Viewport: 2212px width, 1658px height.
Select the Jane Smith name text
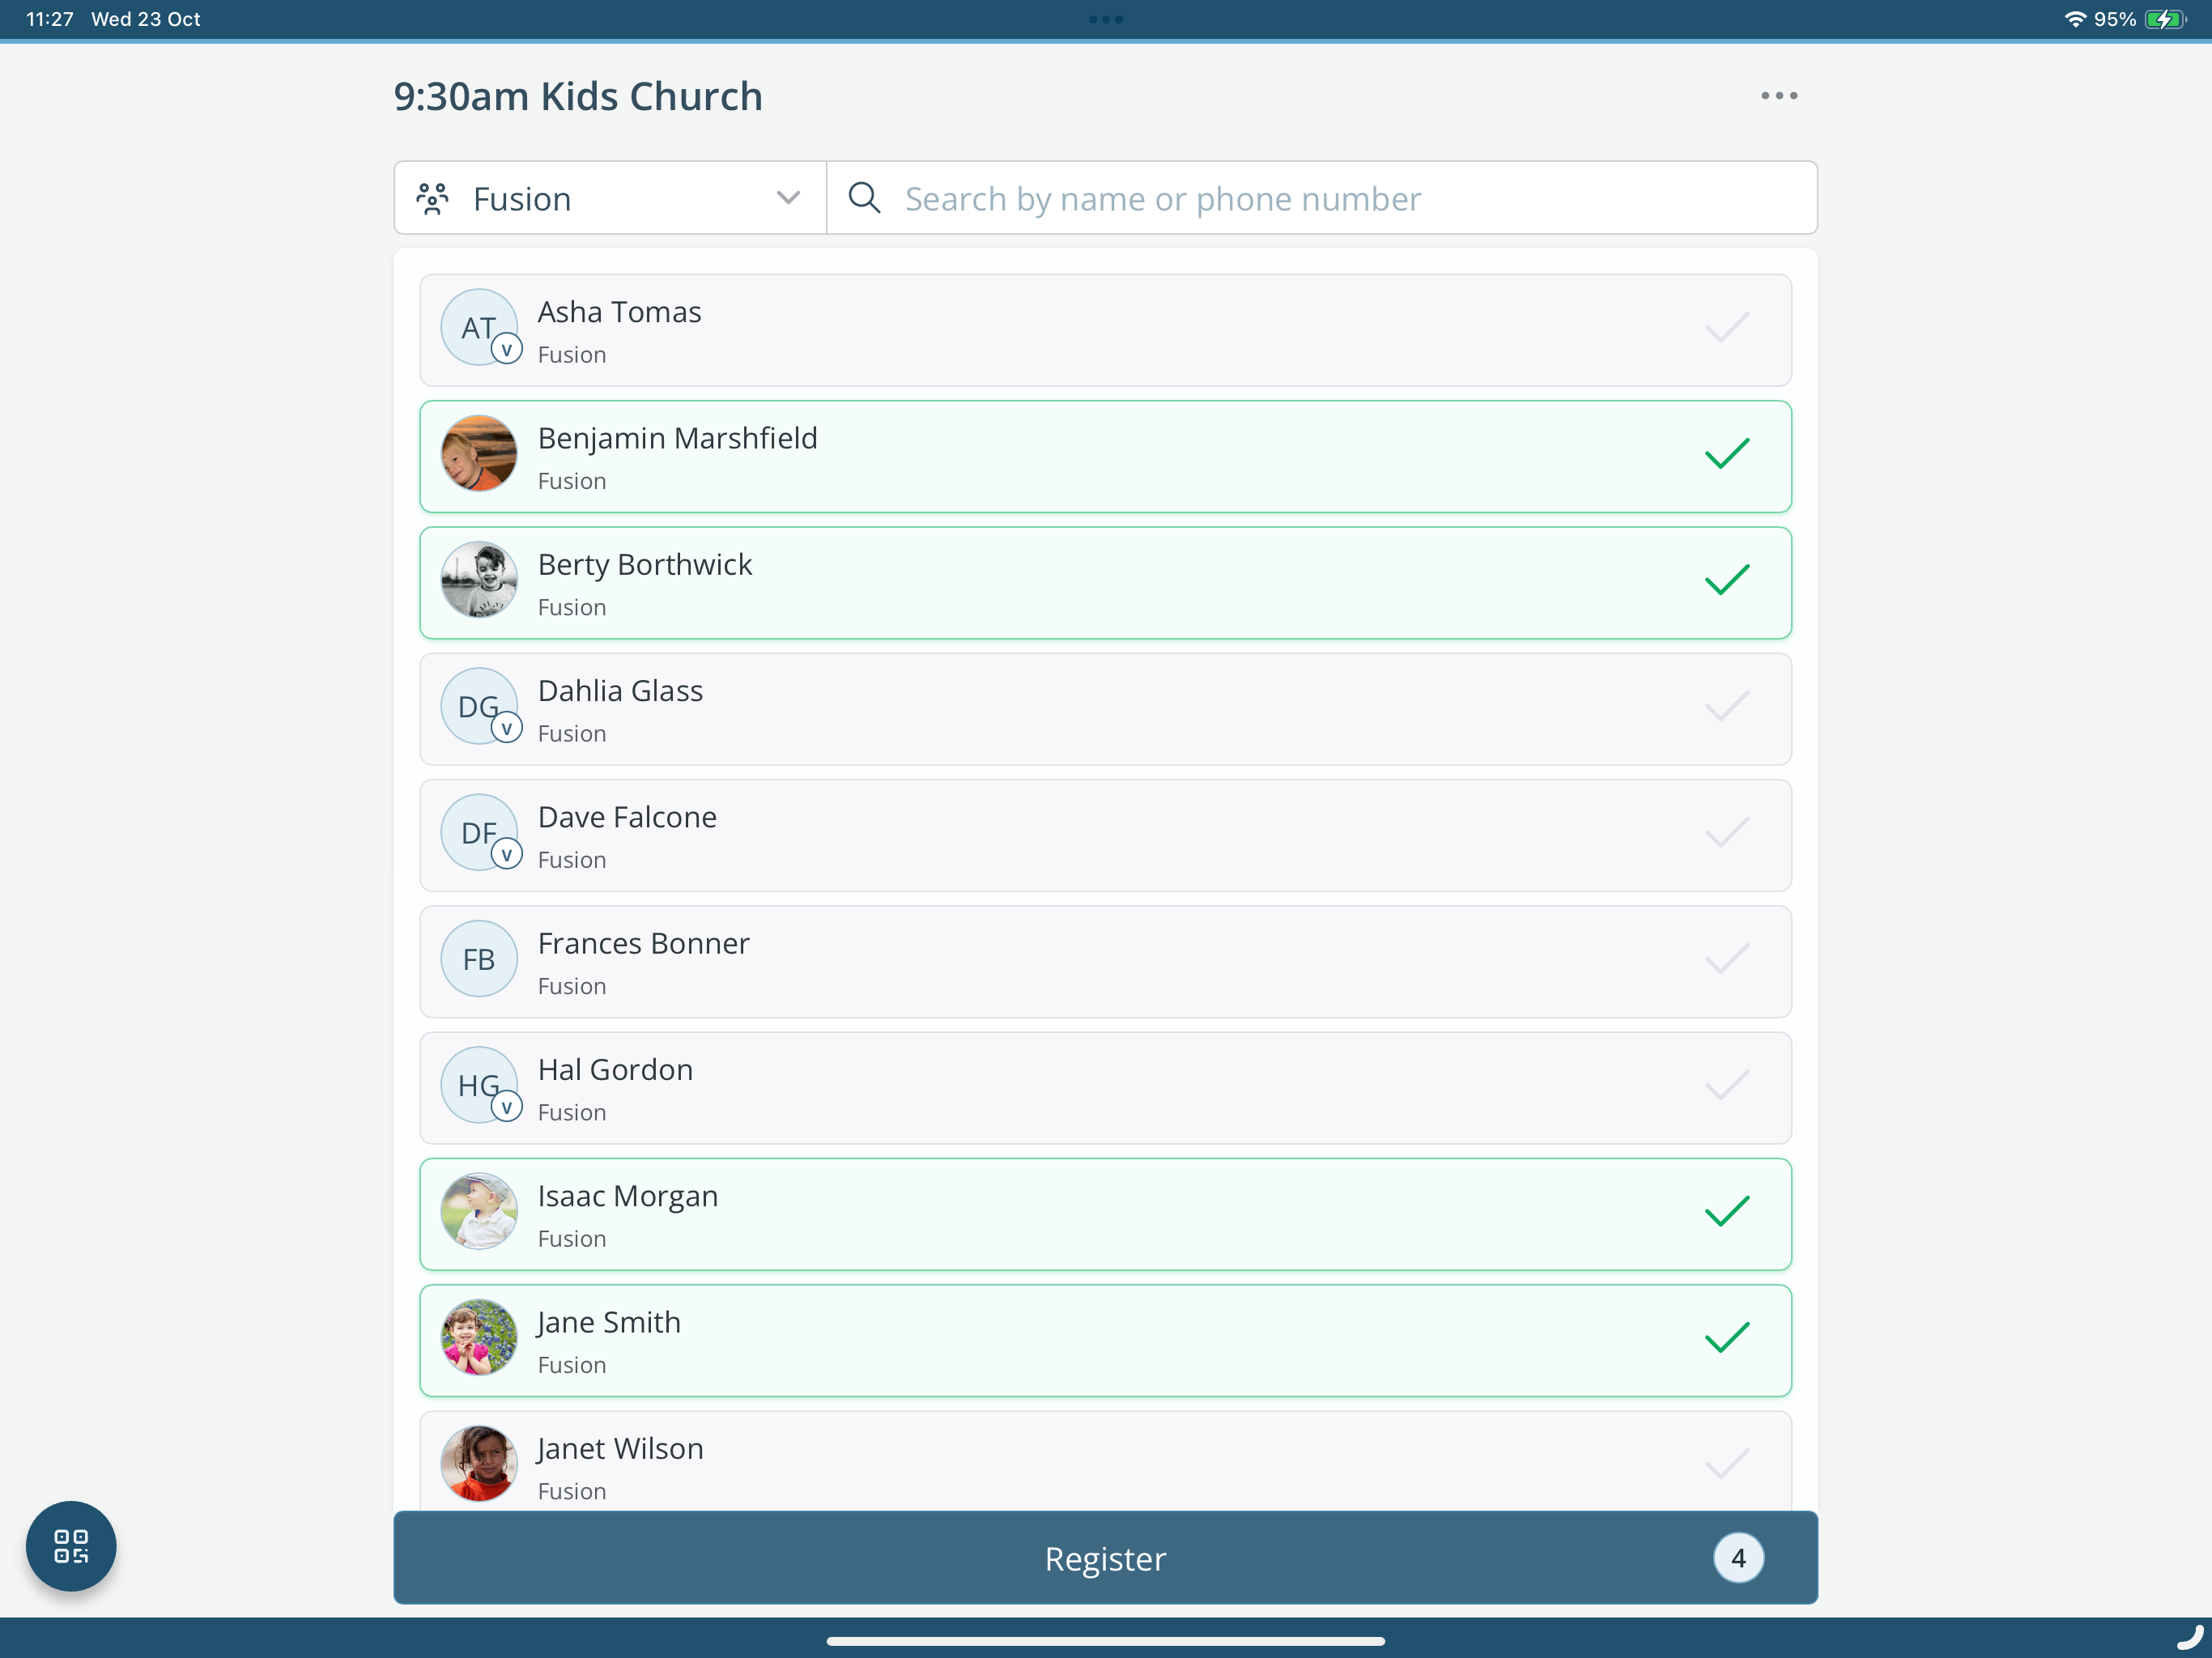point(609,1322)
